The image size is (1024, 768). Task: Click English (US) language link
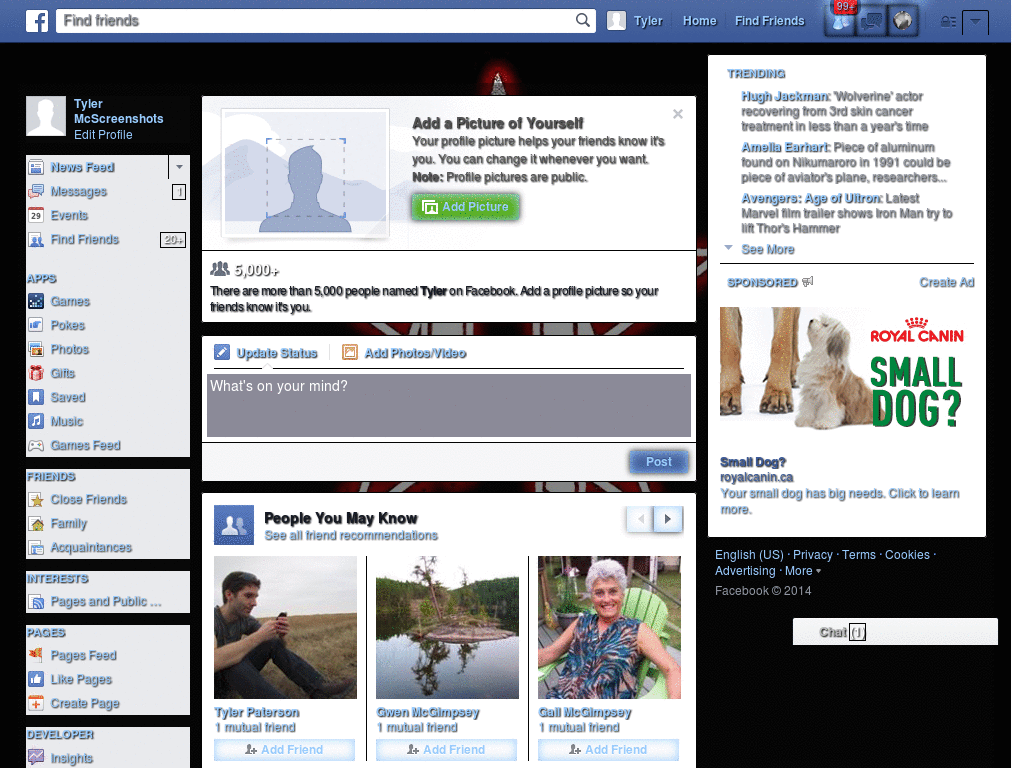[749, 554]
